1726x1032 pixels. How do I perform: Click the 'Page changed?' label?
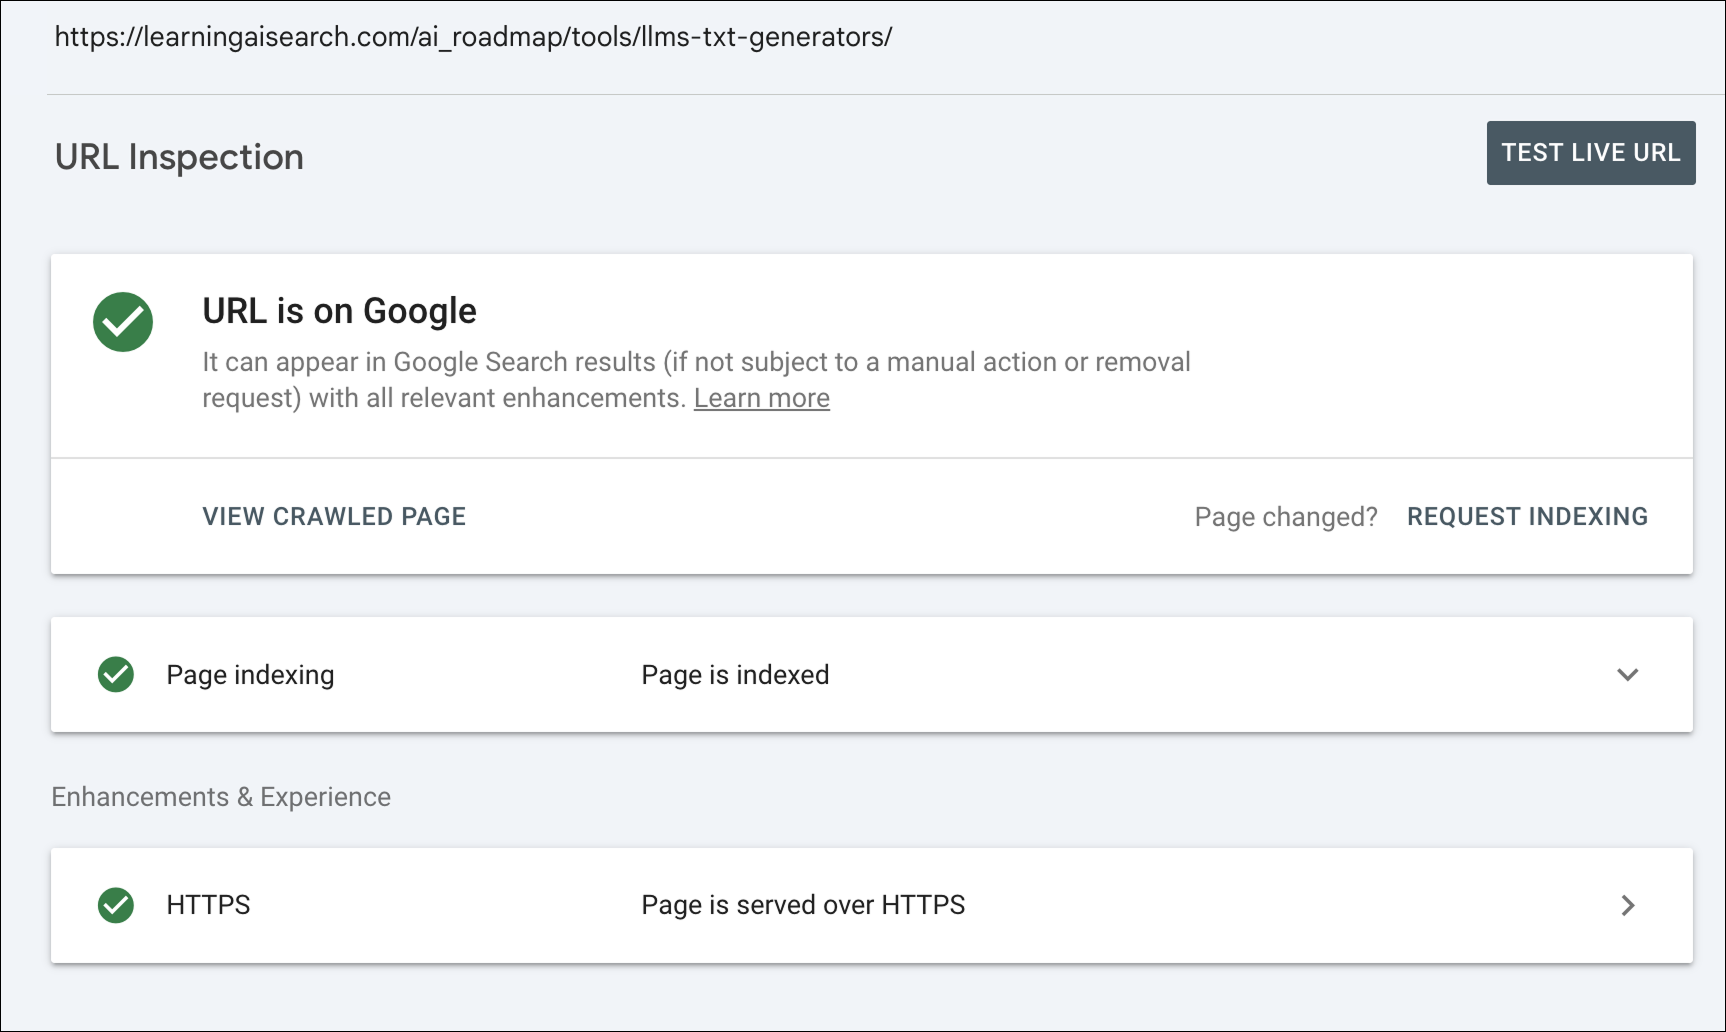(x=1286, y=517)
